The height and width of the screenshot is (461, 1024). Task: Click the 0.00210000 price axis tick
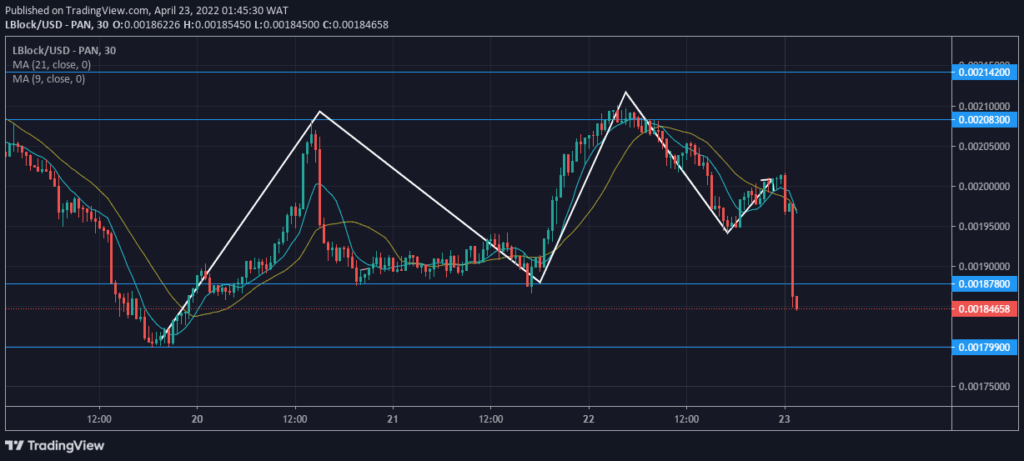tap(984, 106)
